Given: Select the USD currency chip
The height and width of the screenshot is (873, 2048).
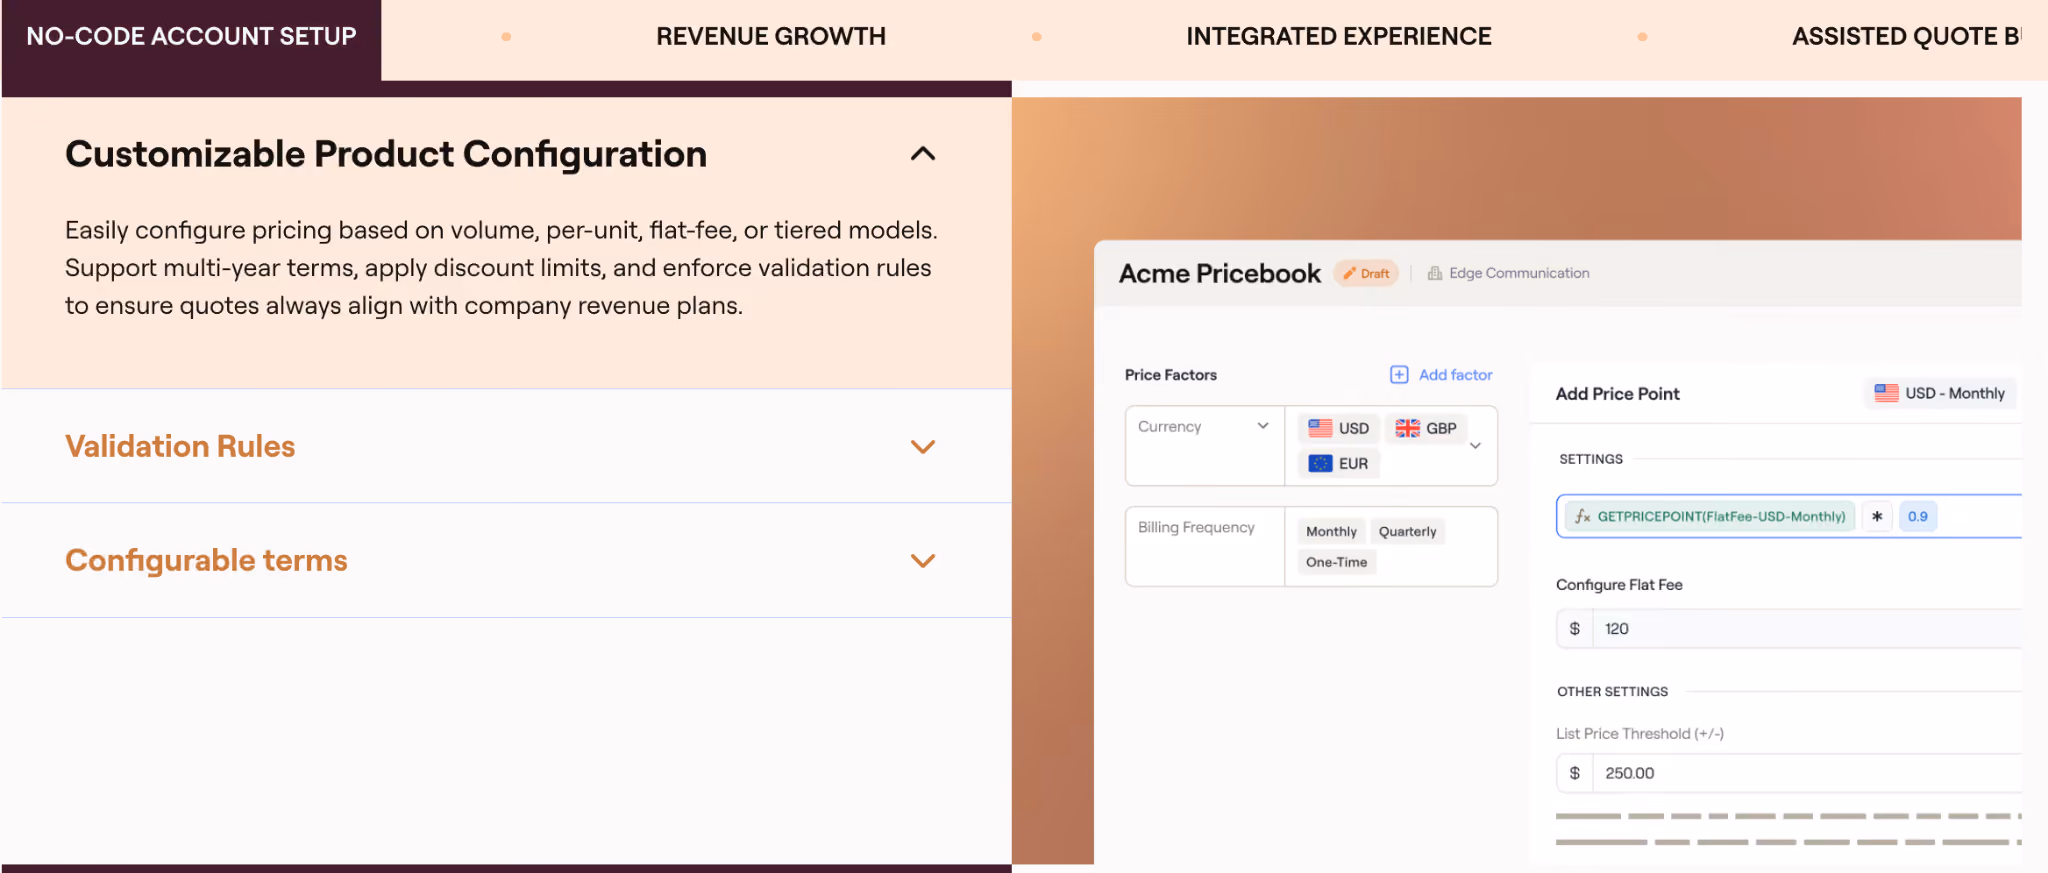Looking at the screenshot, I should pos(1338,428).
